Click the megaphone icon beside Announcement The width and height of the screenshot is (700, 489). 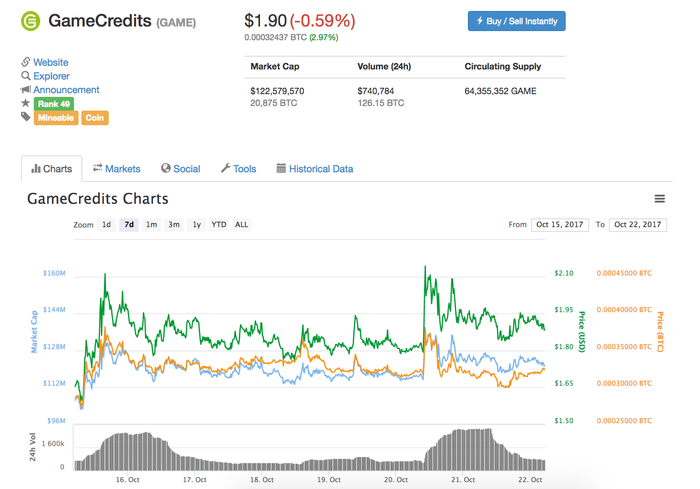(x=25, y=89)
